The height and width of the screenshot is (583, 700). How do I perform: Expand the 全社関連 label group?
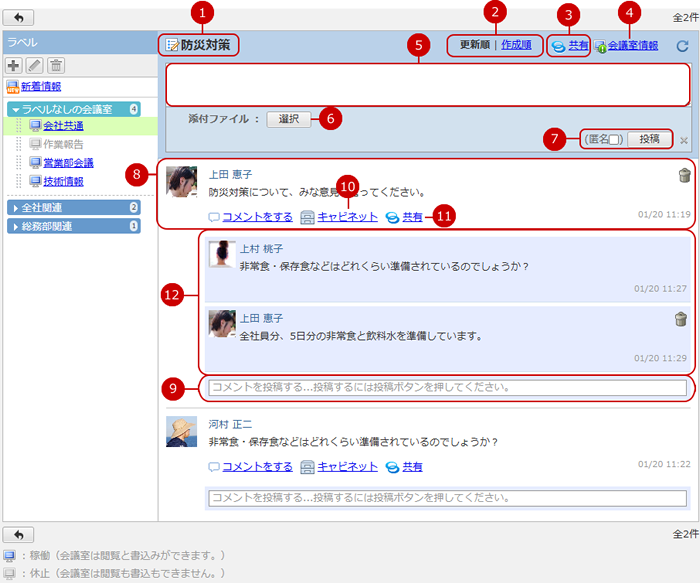pos(74,208)
